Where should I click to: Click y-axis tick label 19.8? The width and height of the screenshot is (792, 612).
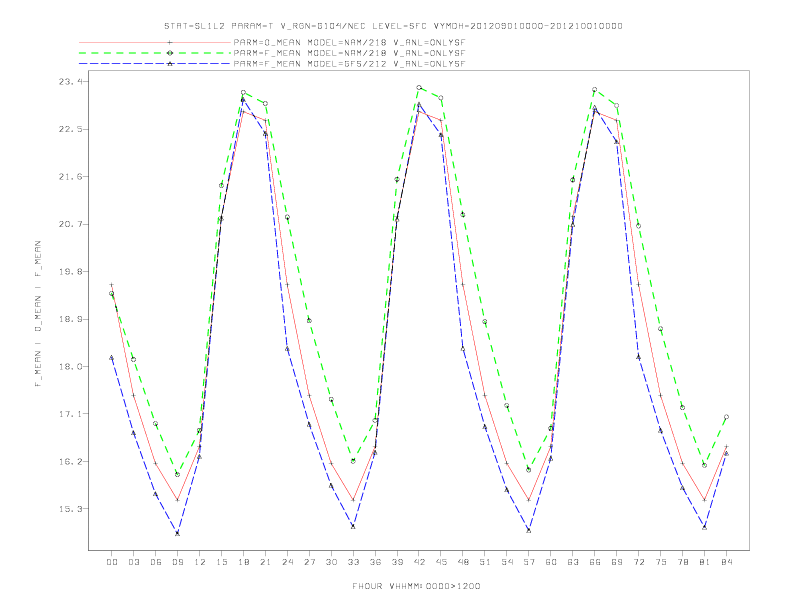coord(69,272)
